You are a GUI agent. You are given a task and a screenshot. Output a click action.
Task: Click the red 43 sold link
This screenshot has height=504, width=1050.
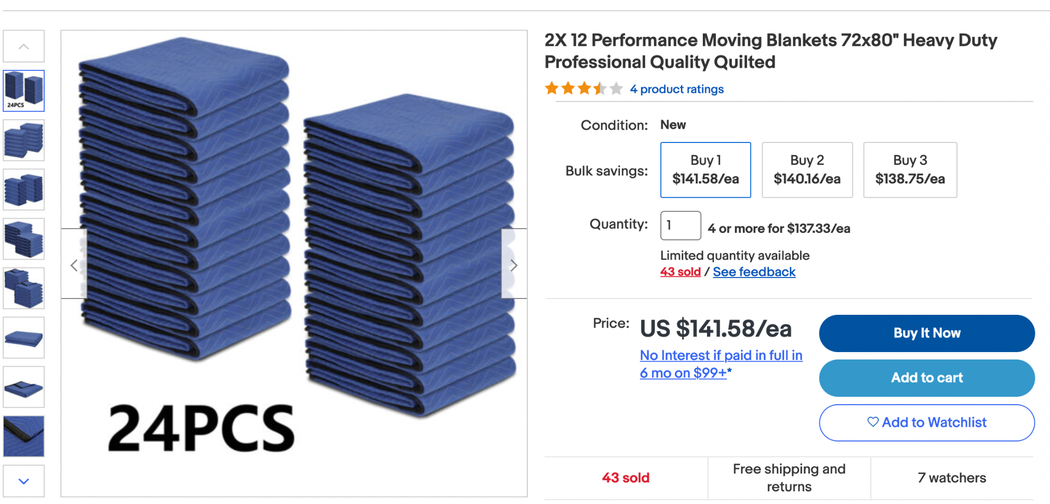(680, 272)
